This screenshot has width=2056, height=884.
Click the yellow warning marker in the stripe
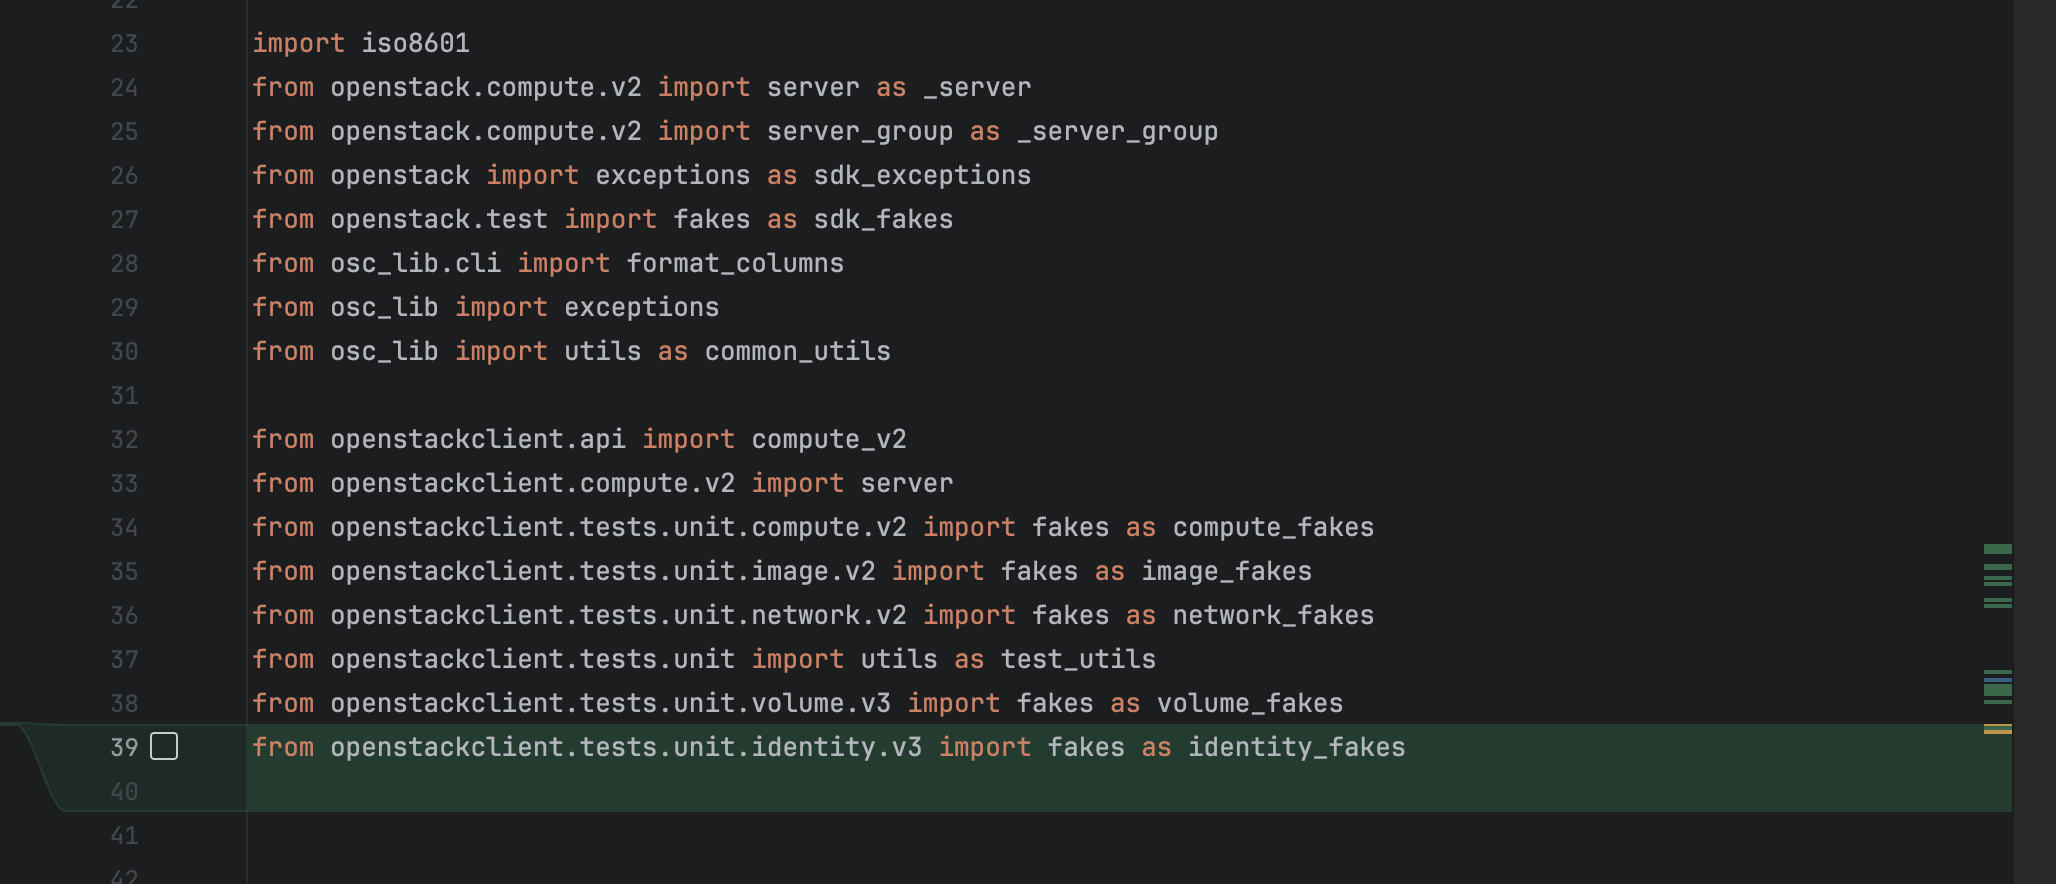click(x=1997, y=731)
